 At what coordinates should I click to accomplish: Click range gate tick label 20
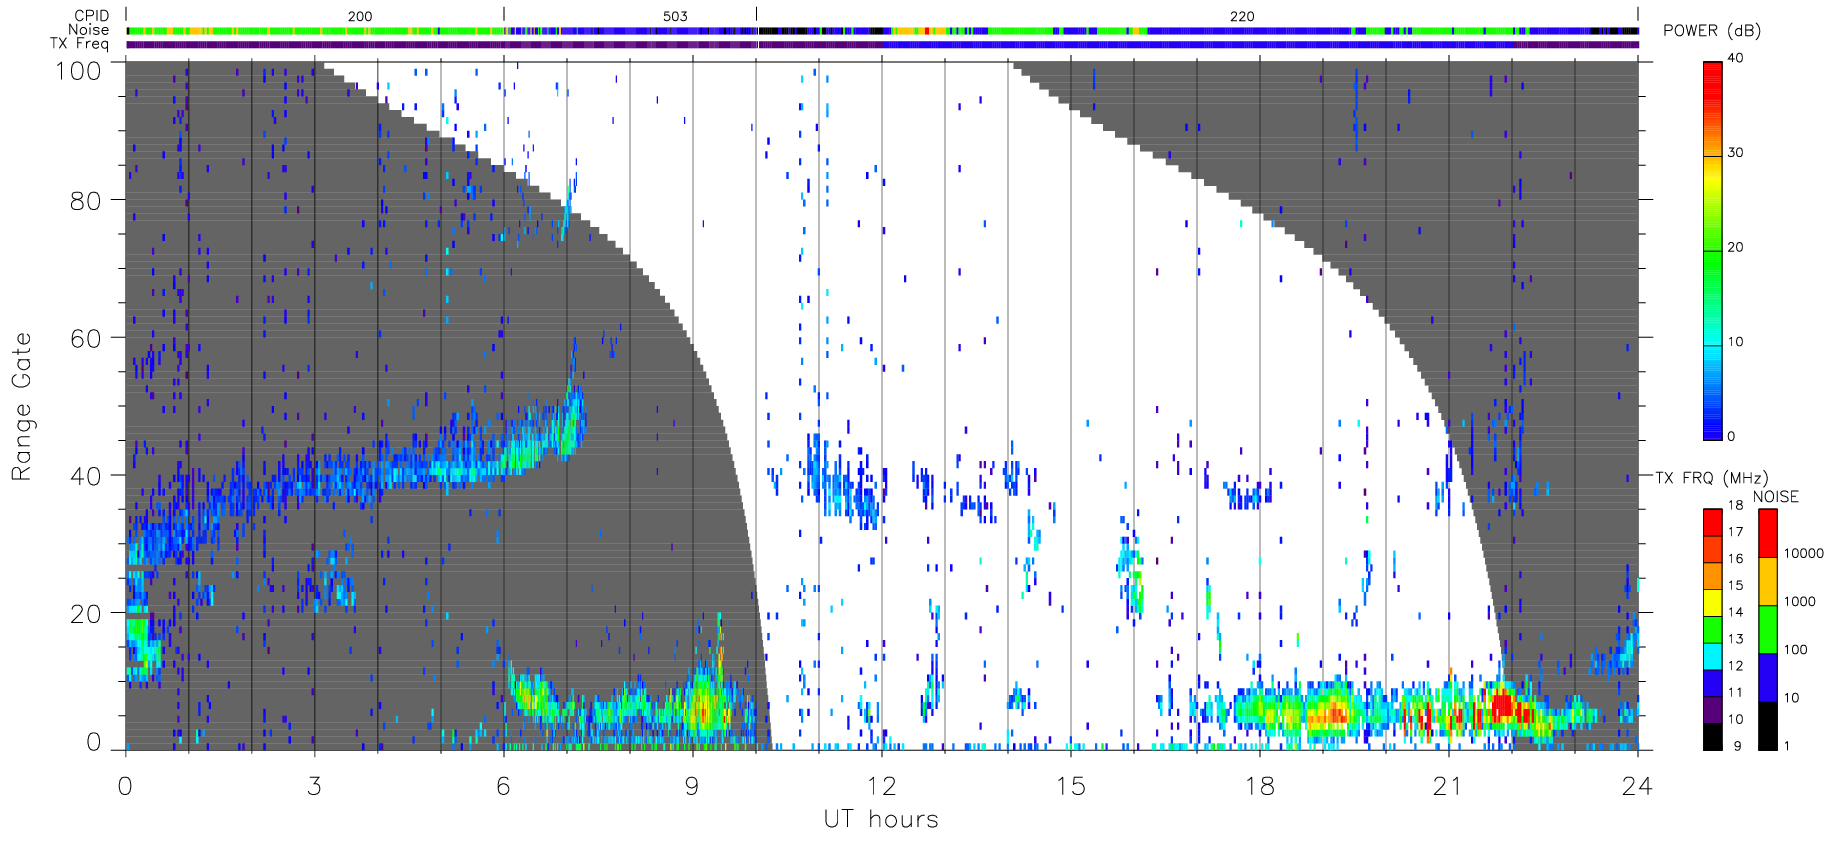point(85,615)
